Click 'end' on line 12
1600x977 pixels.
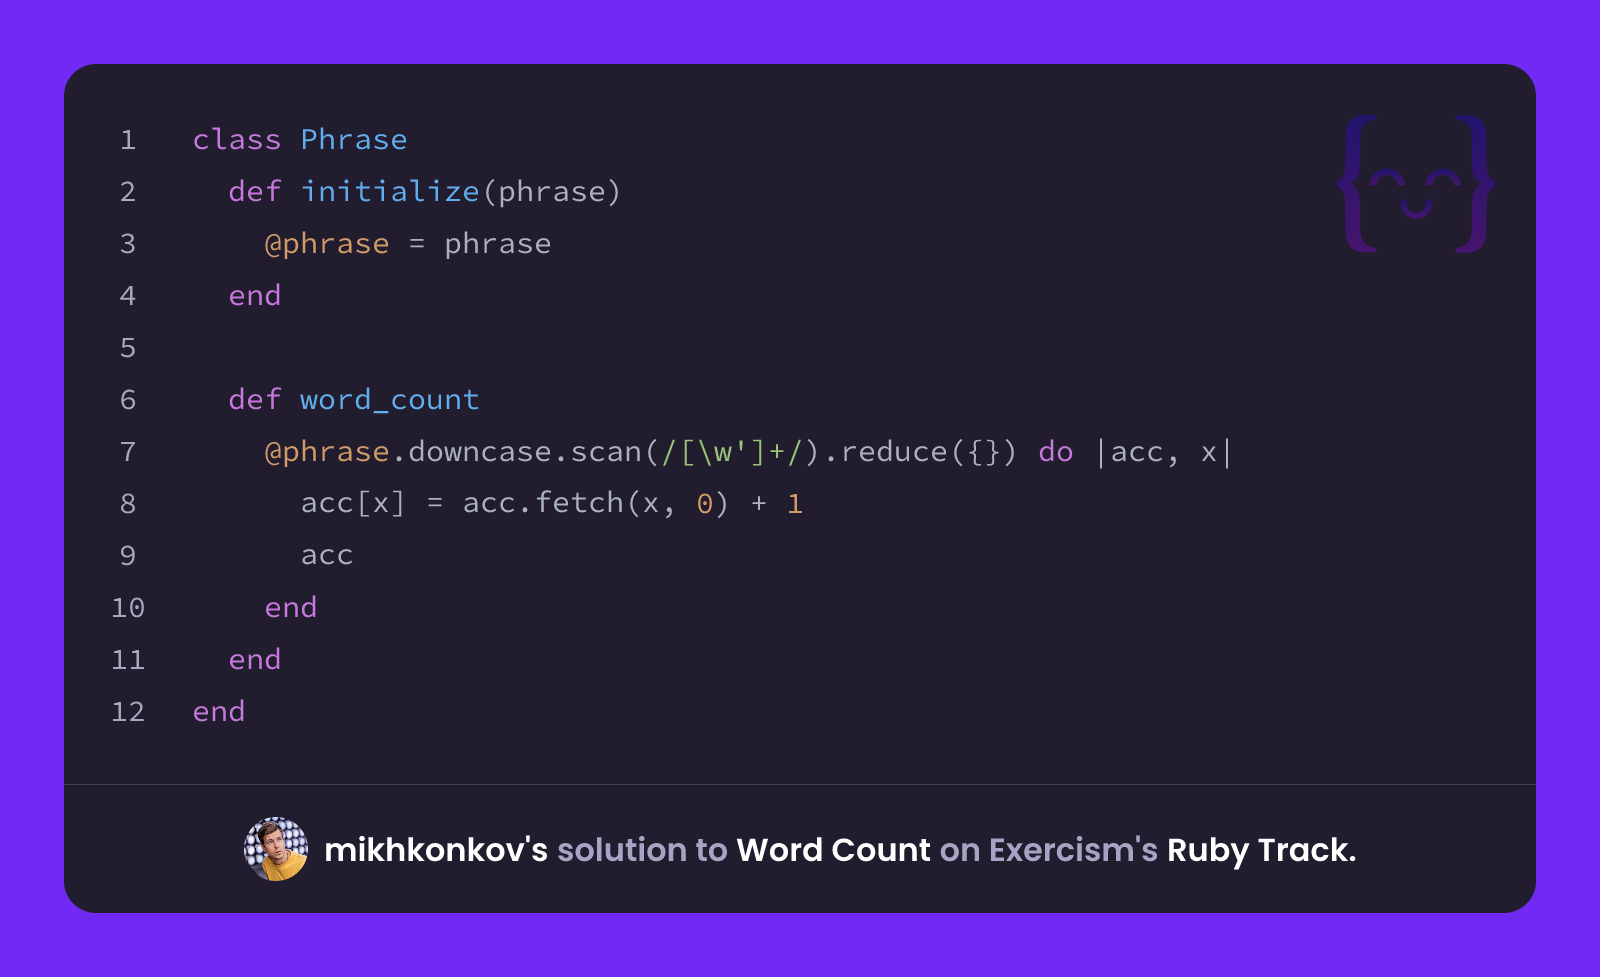[x=219, y=711]
